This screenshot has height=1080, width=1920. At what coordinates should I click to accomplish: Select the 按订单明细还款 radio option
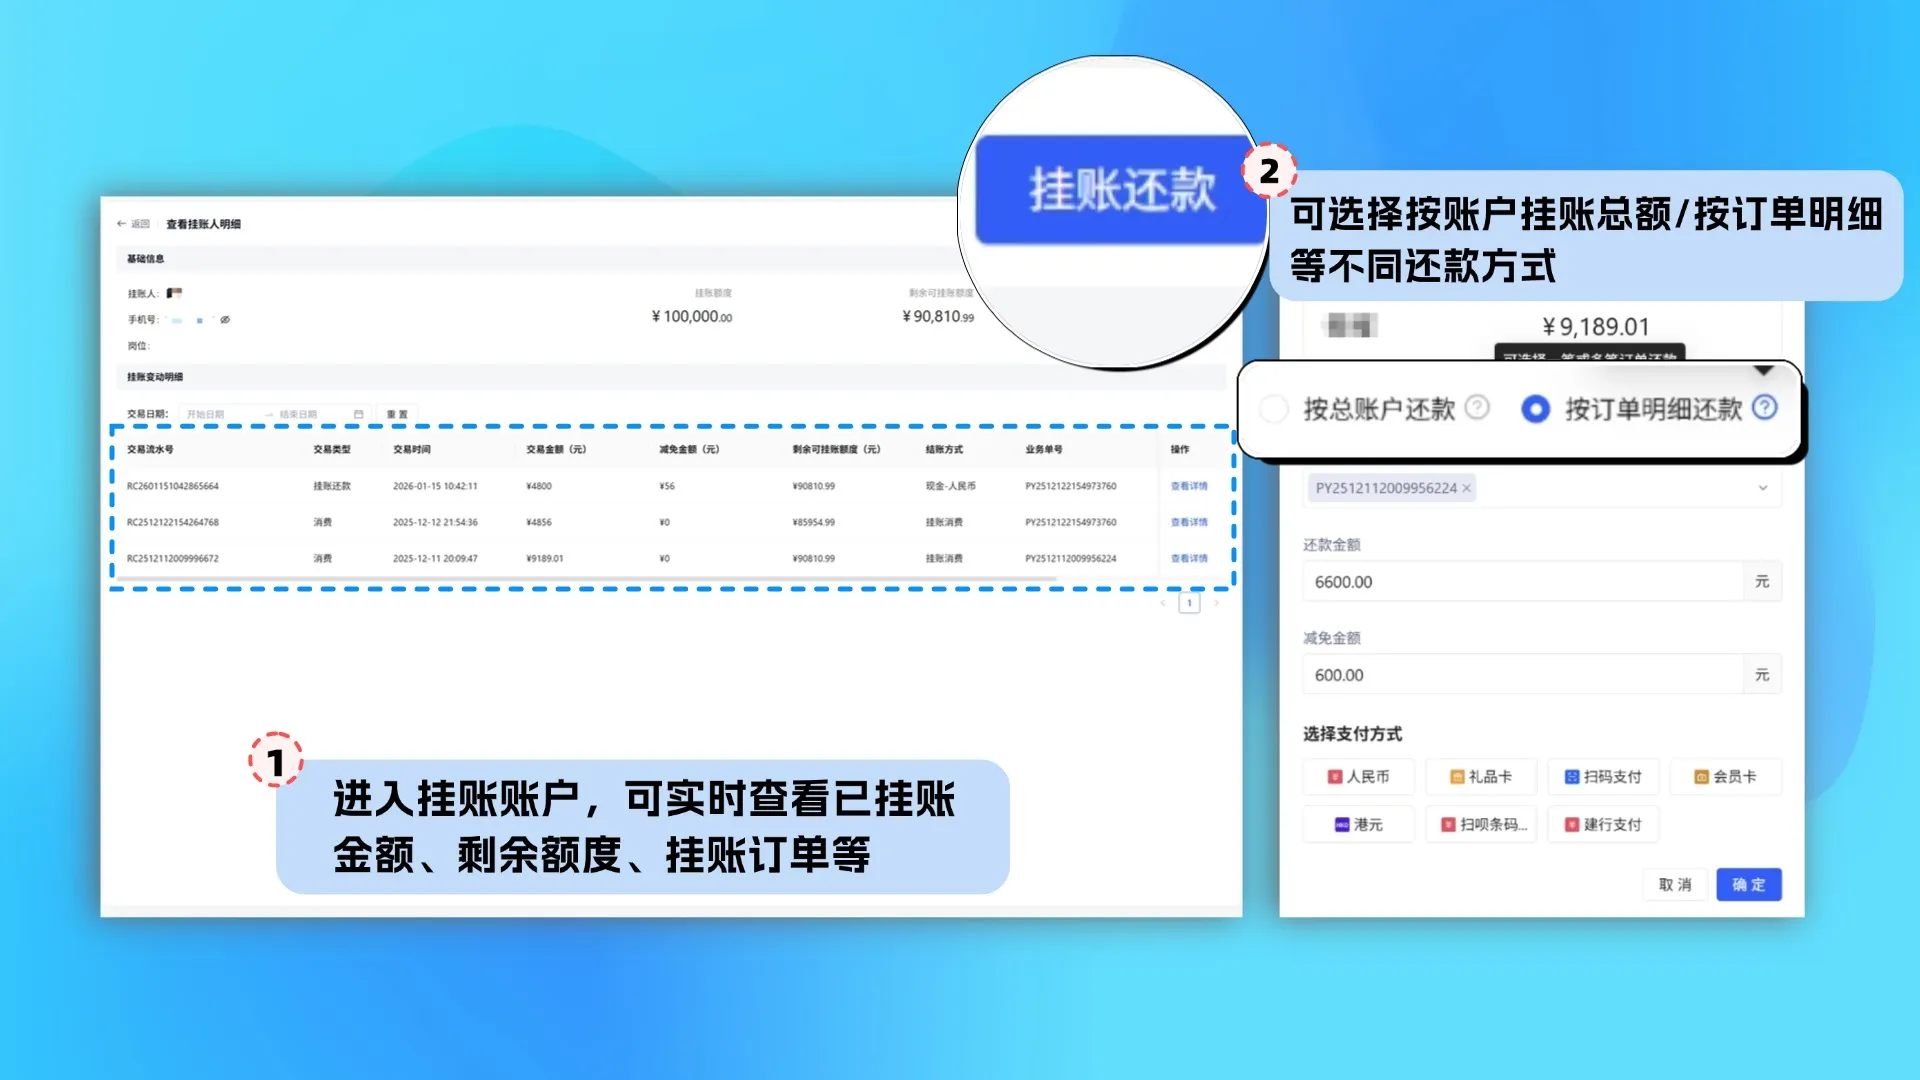point(1534,410)
